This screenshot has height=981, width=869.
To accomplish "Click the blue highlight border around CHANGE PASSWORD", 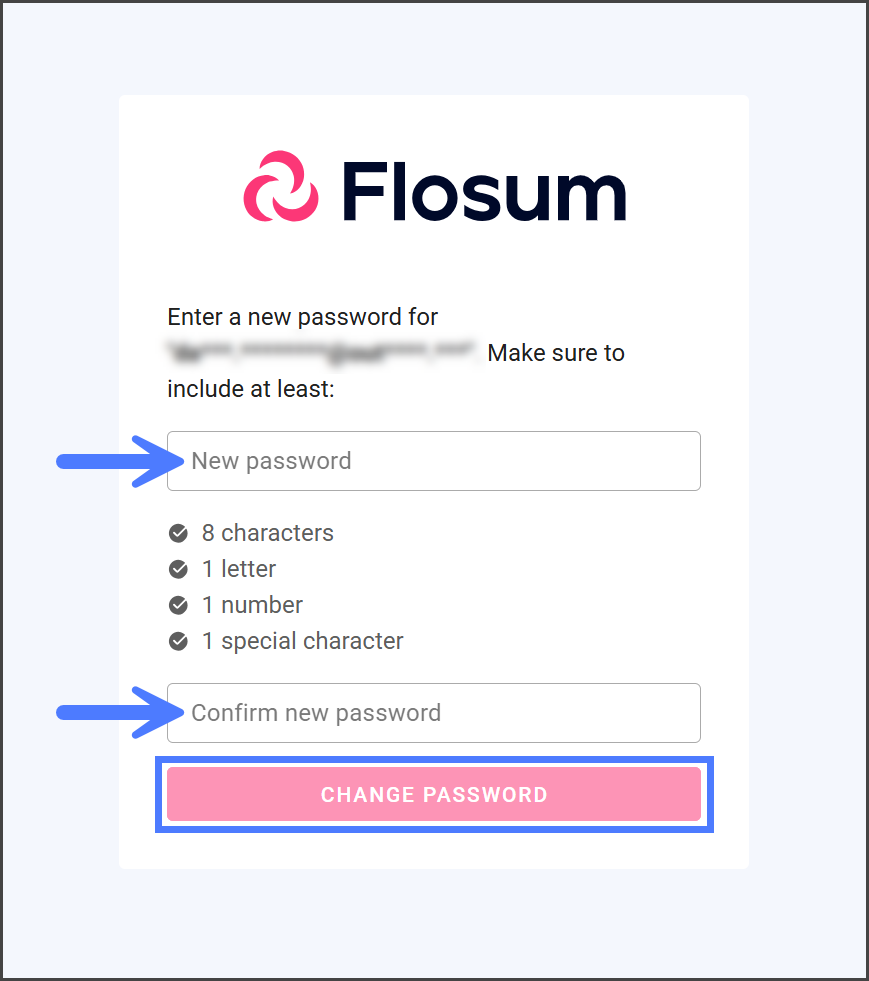I will pos(434,761).
